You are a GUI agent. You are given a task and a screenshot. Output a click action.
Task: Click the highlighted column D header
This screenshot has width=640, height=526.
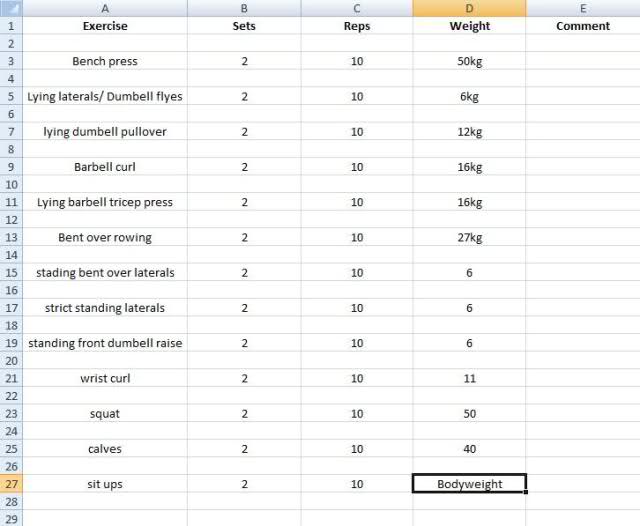pyautogui.click(x=469, y=8)
